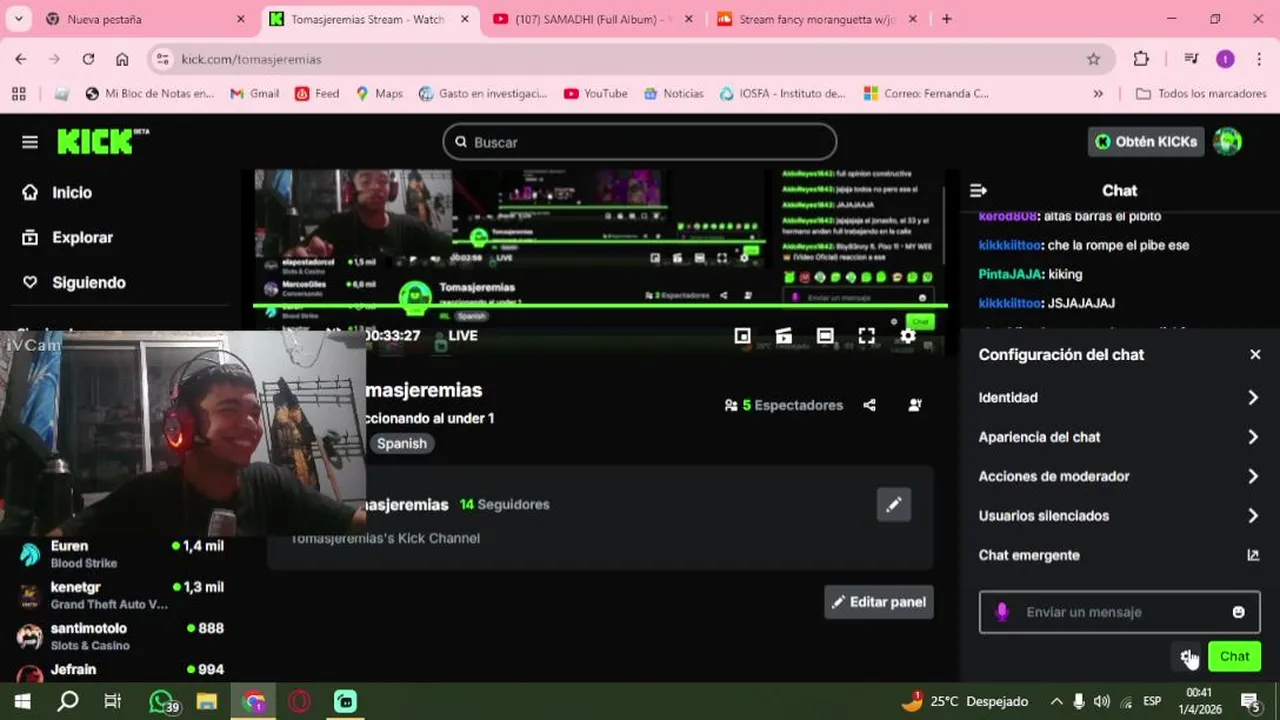Viewport: 1280px width, 720px height.
Task: Open Jefrain's channel in sidebar
Action: click(122, 671)
